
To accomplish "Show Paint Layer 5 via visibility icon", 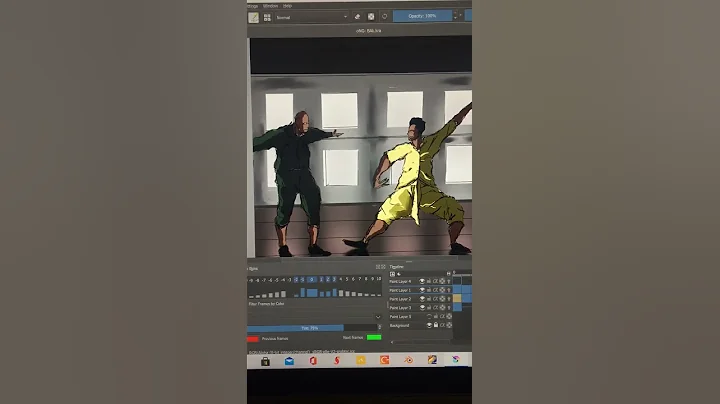I will click(429, 316).
